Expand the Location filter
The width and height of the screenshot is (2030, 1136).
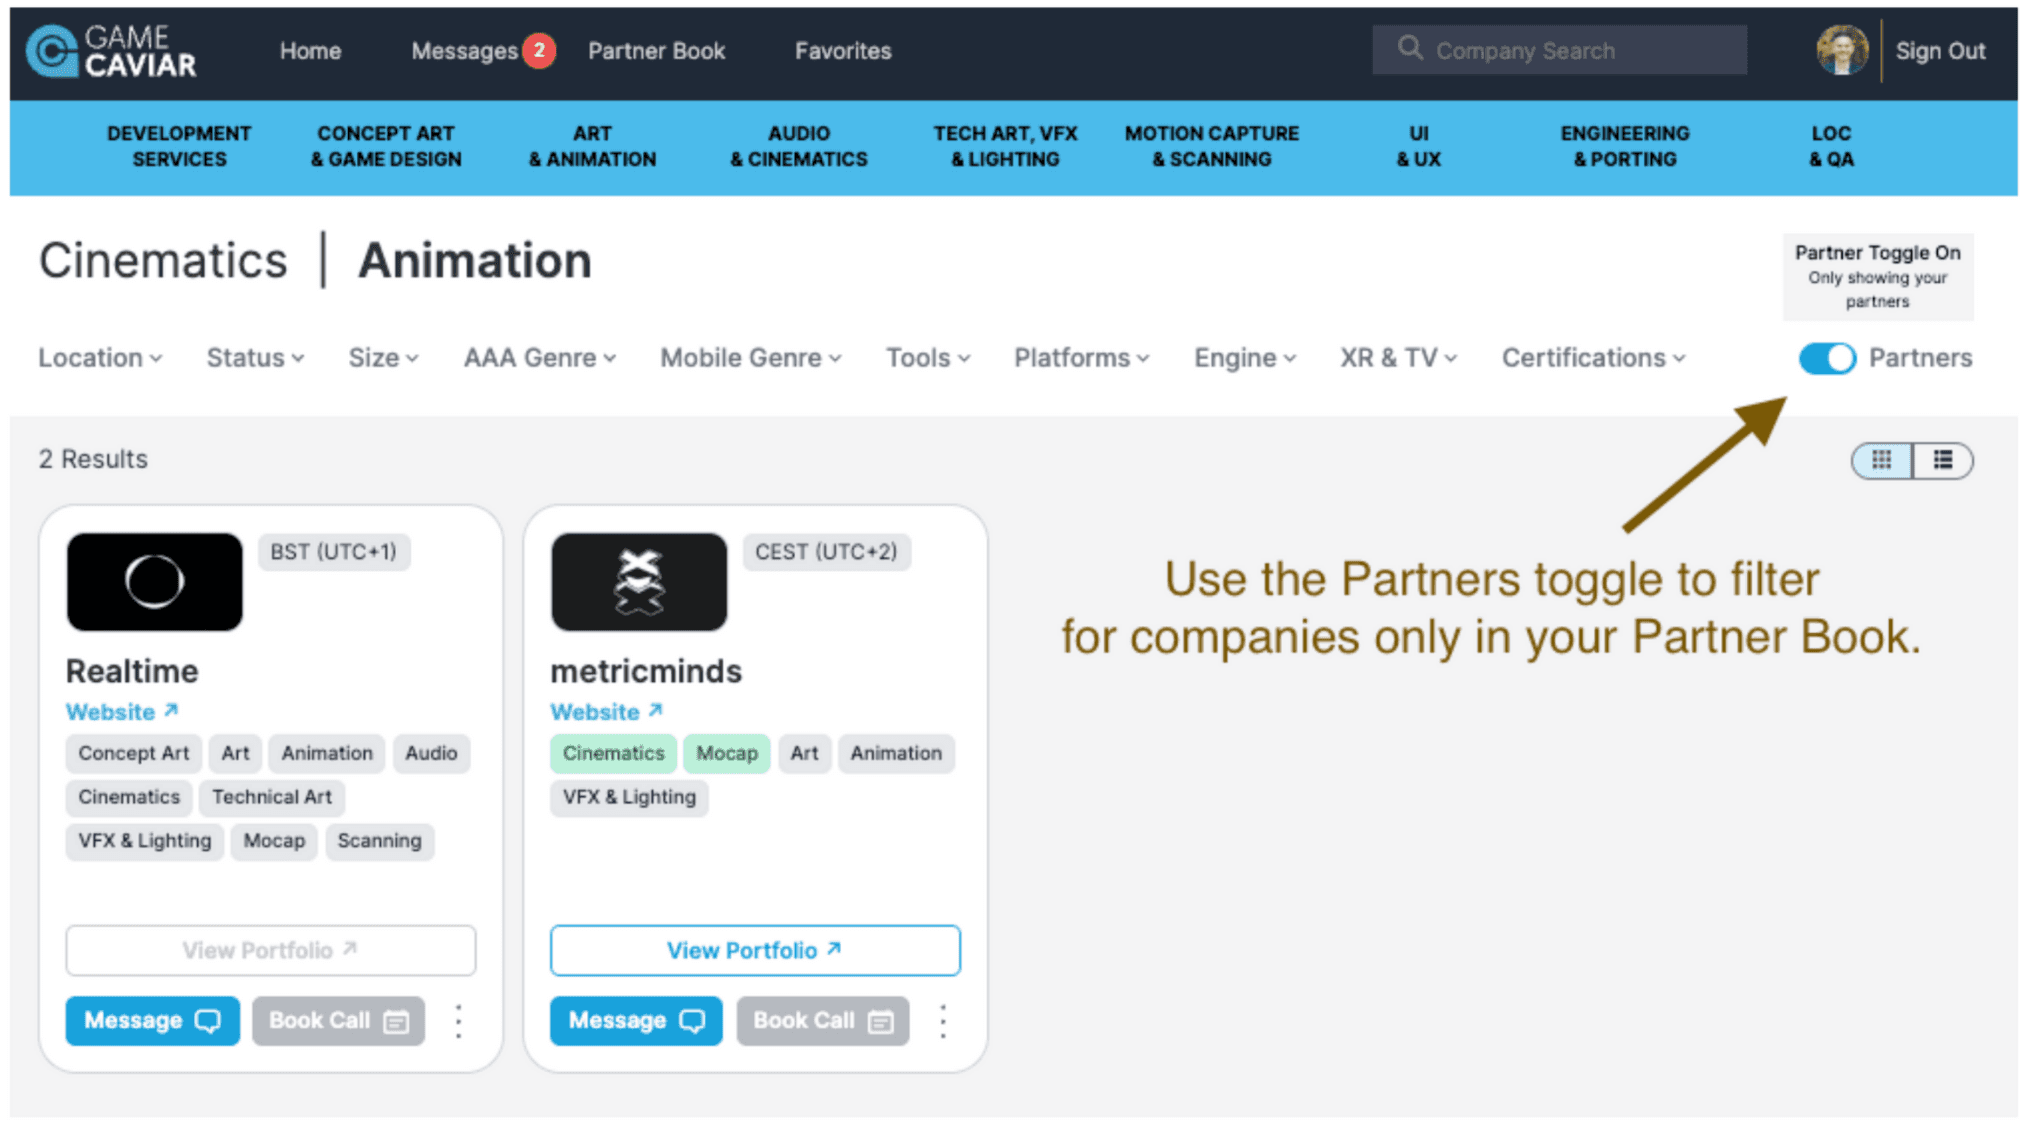point(100,358)
